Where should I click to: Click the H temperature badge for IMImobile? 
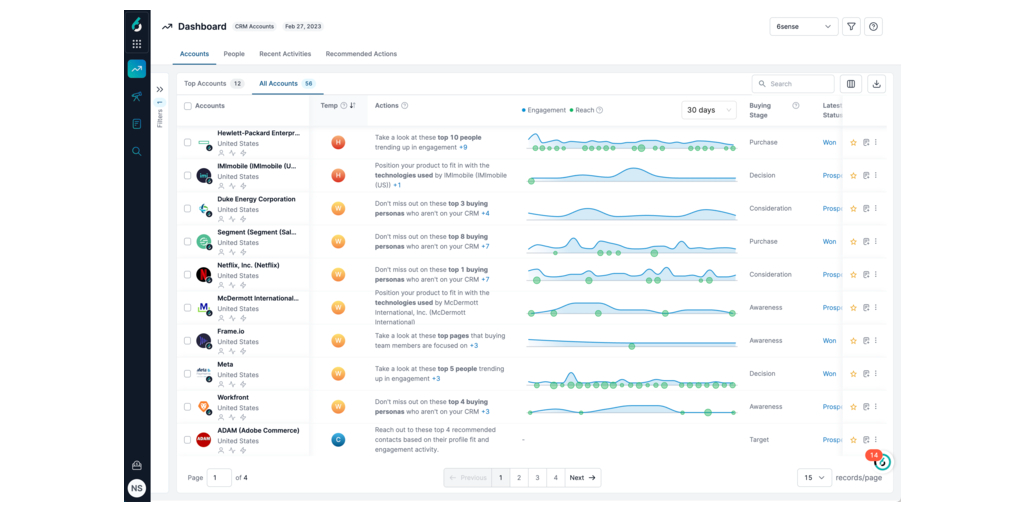tap(338, 175)
